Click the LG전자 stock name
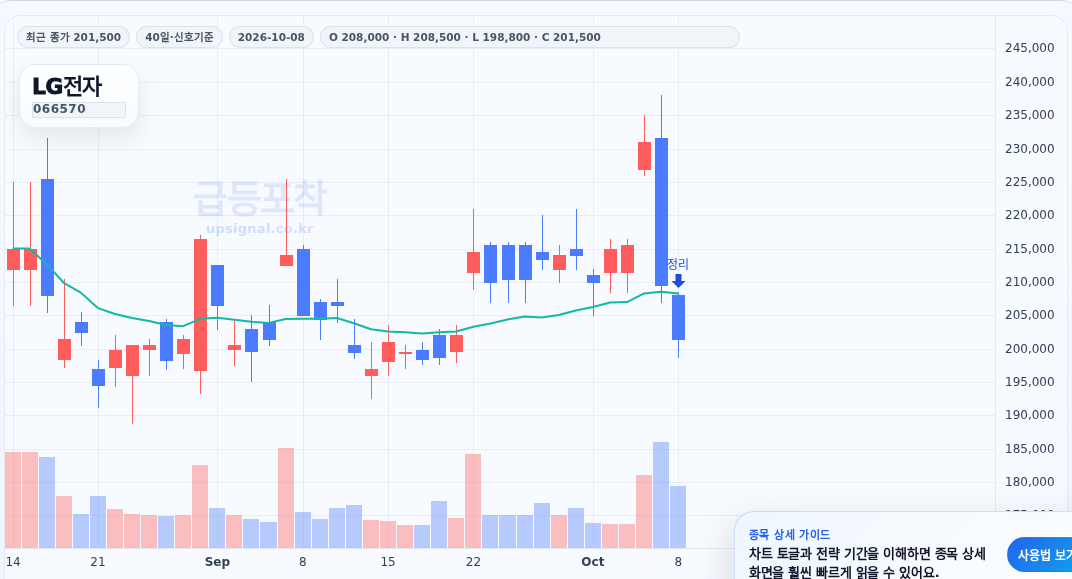Screen dimensions: 1072x579 [67, 86]
